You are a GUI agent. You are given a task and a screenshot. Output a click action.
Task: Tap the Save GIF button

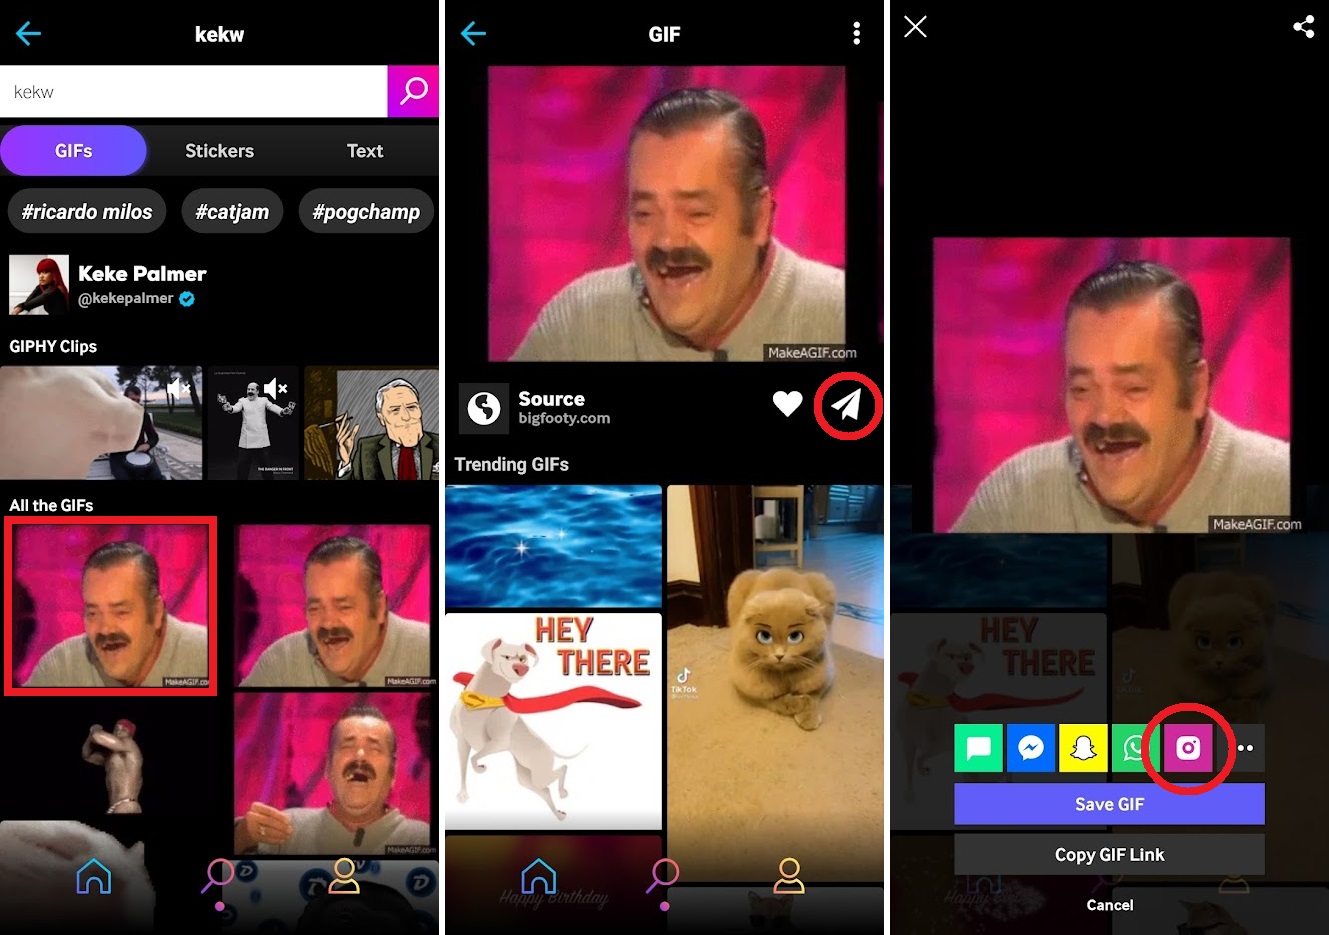[1109, 803]
